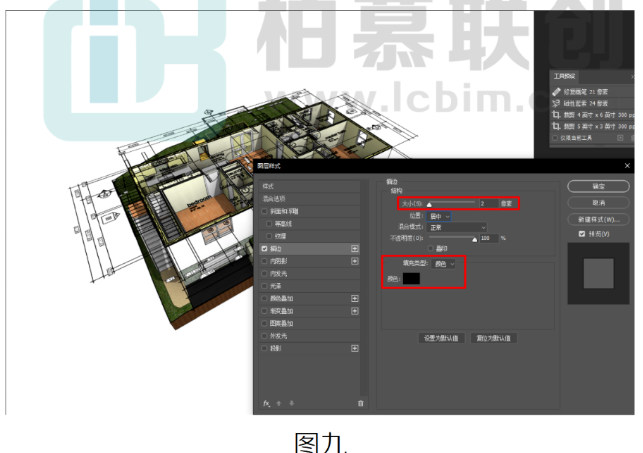The width and height of the screenshot is (643, 453).
Task: Open the 渐变叠加 row label settings
Action: pos(281,311)
